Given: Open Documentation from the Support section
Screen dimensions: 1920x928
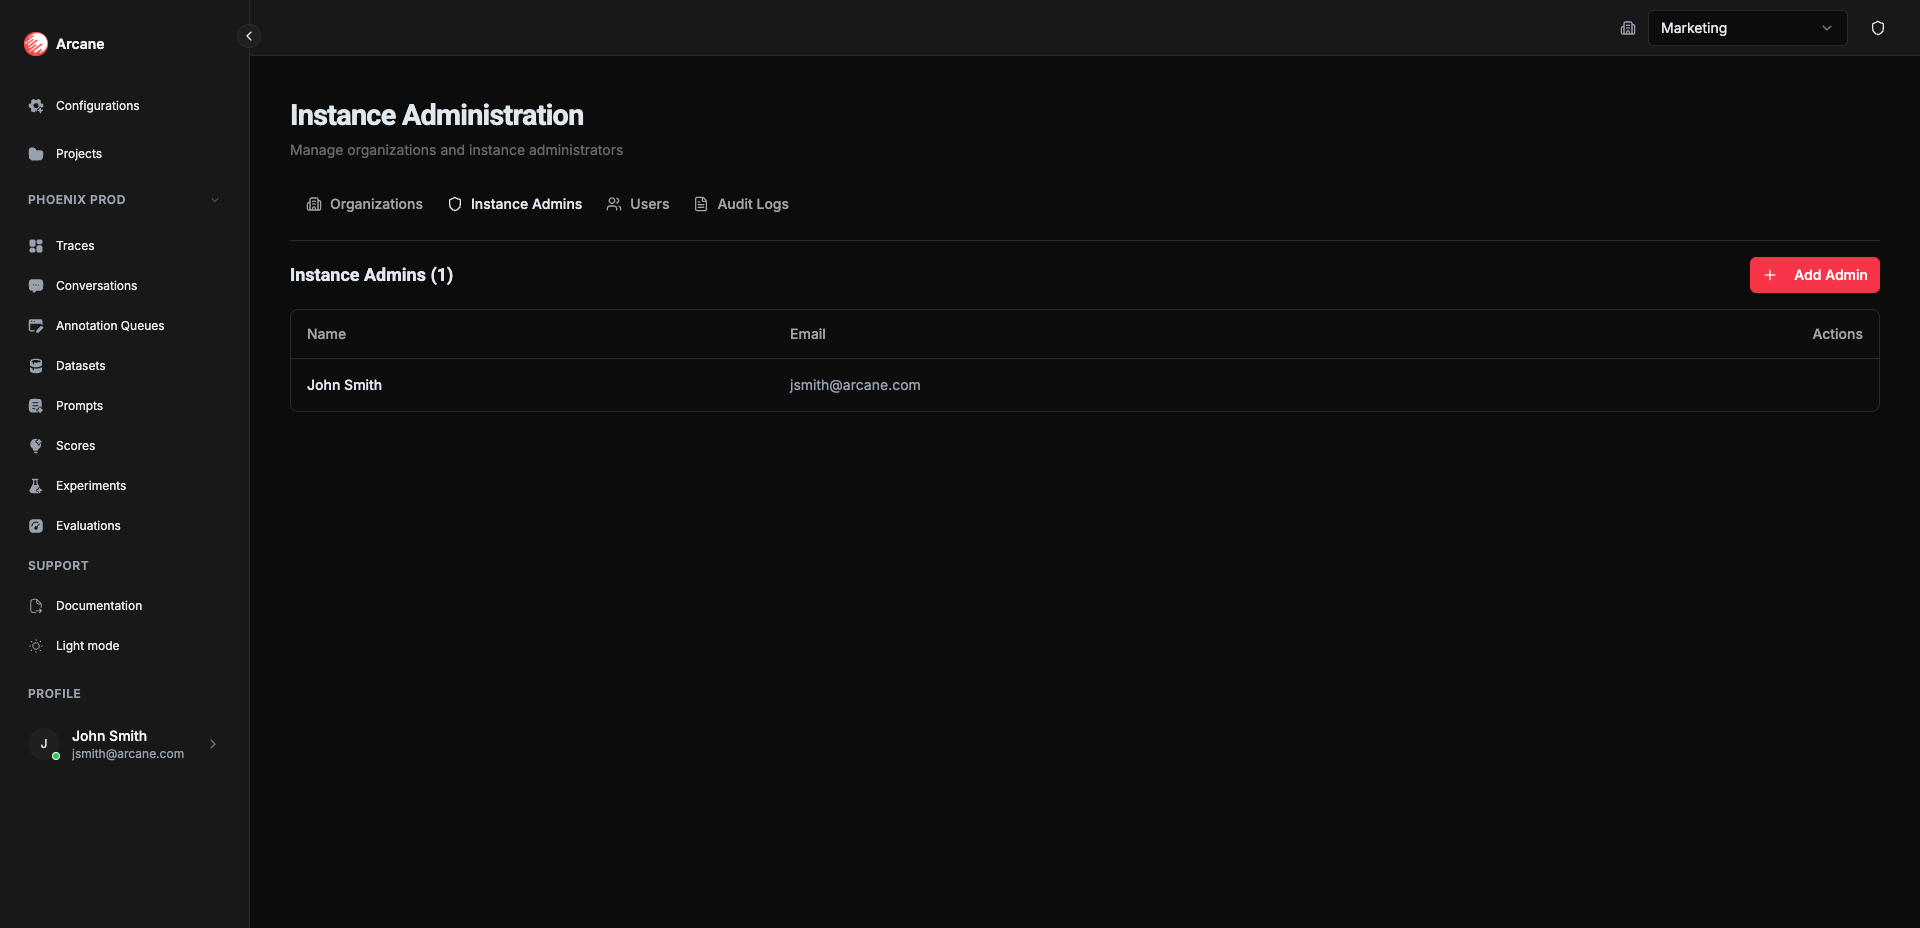Looking at the screenshot, I should (x=97, y=606).
